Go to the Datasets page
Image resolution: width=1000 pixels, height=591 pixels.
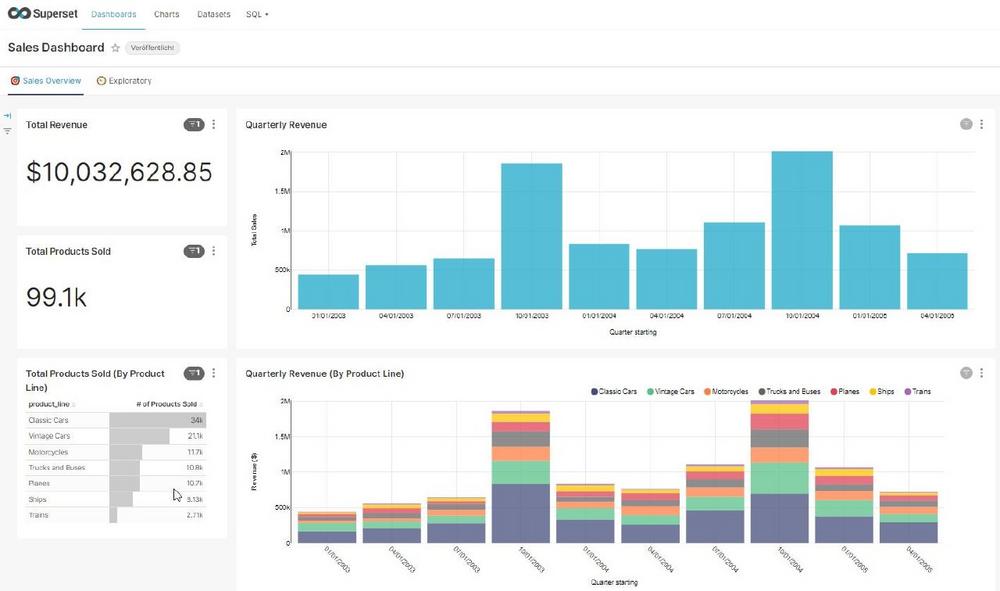(212, 15)
